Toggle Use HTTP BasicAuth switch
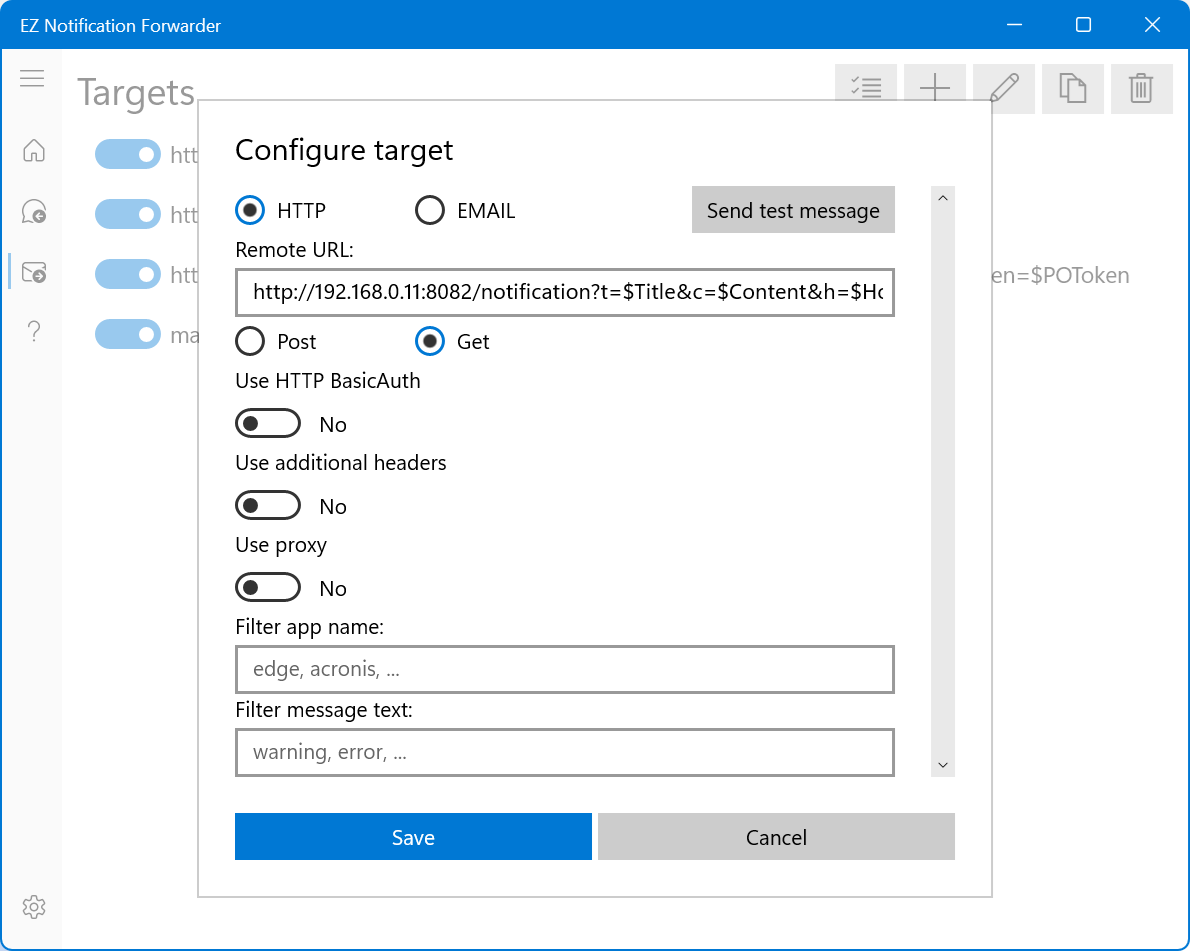The image size is (1190, 951). pos(268,424)
